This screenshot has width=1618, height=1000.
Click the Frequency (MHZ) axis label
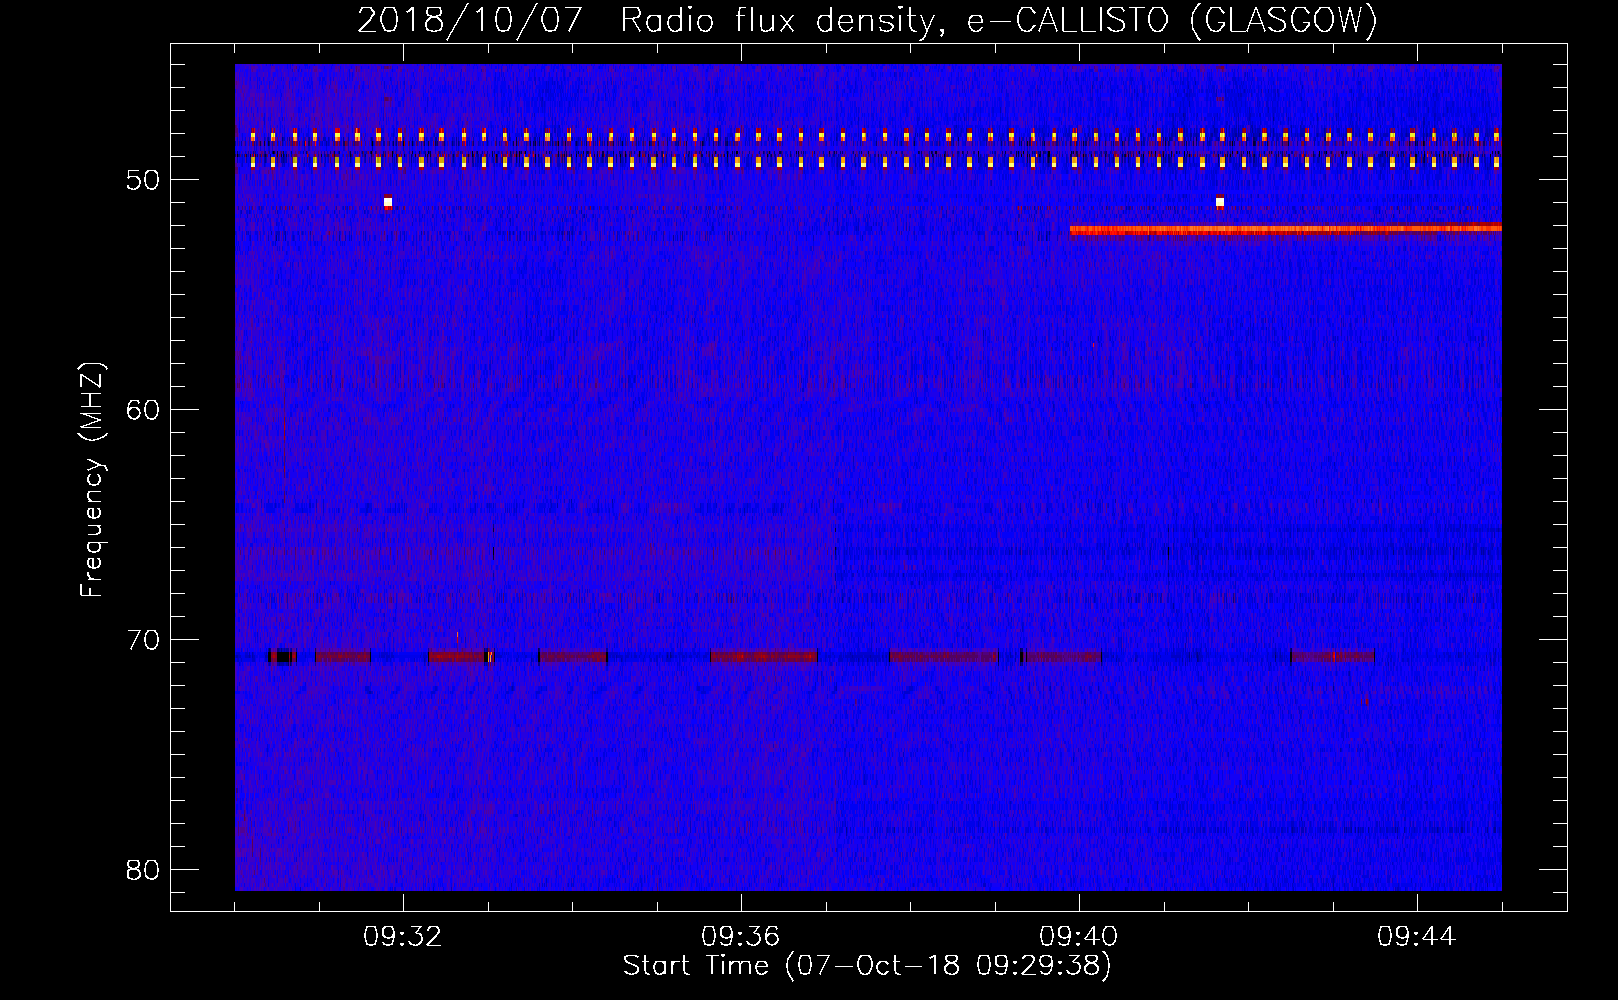[x=92, y=480]
